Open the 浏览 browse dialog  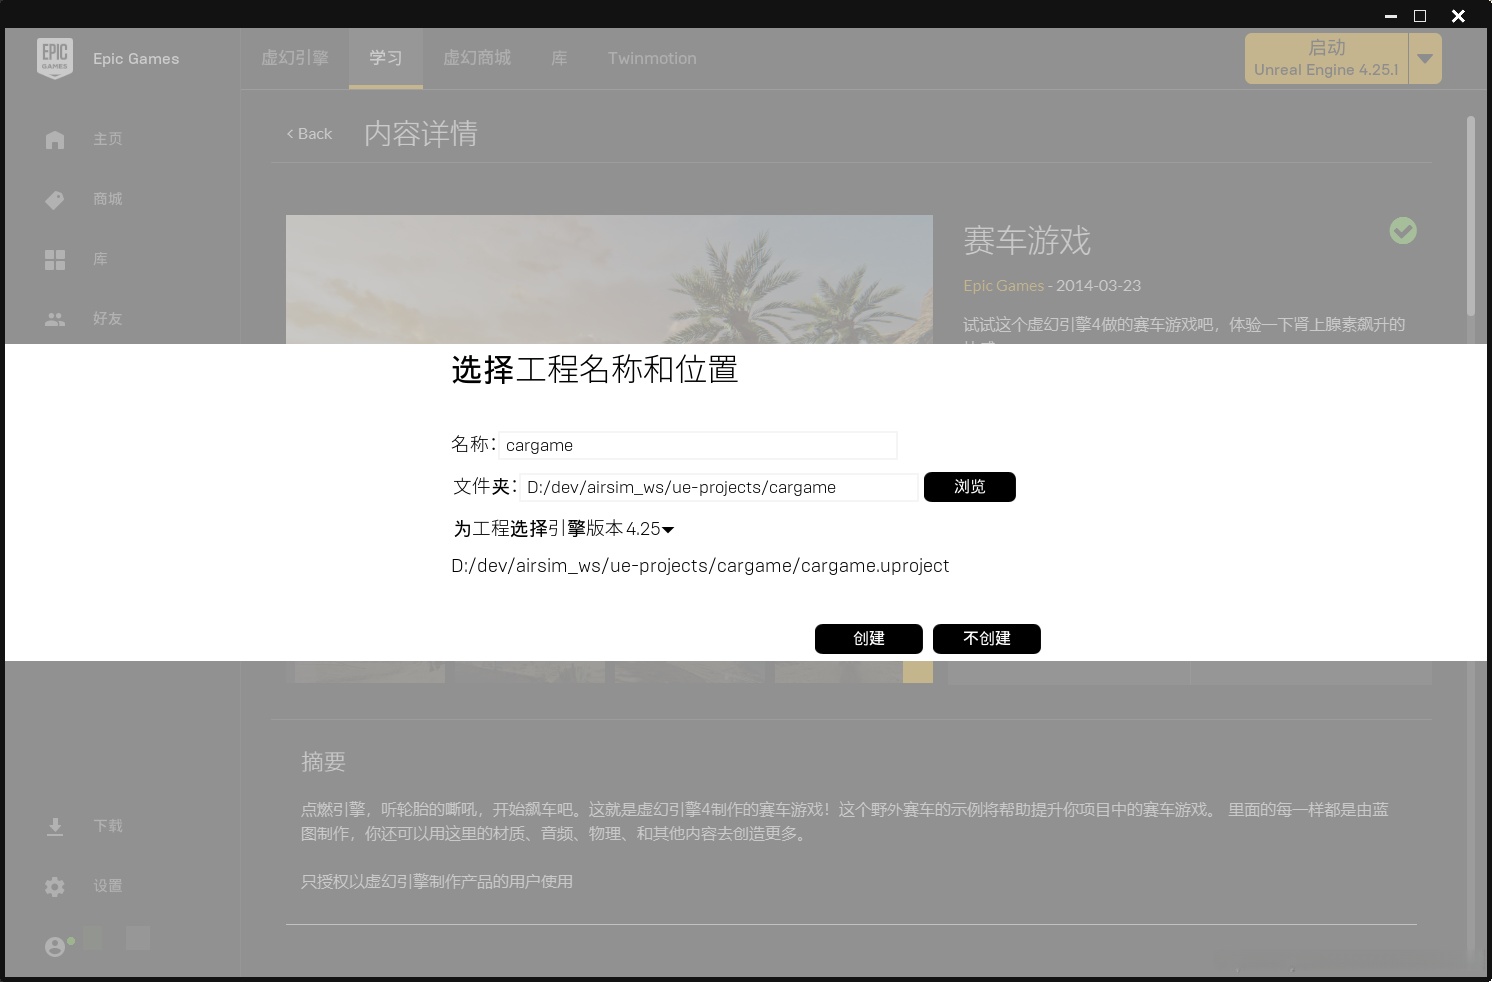click(x=969, y=487)
